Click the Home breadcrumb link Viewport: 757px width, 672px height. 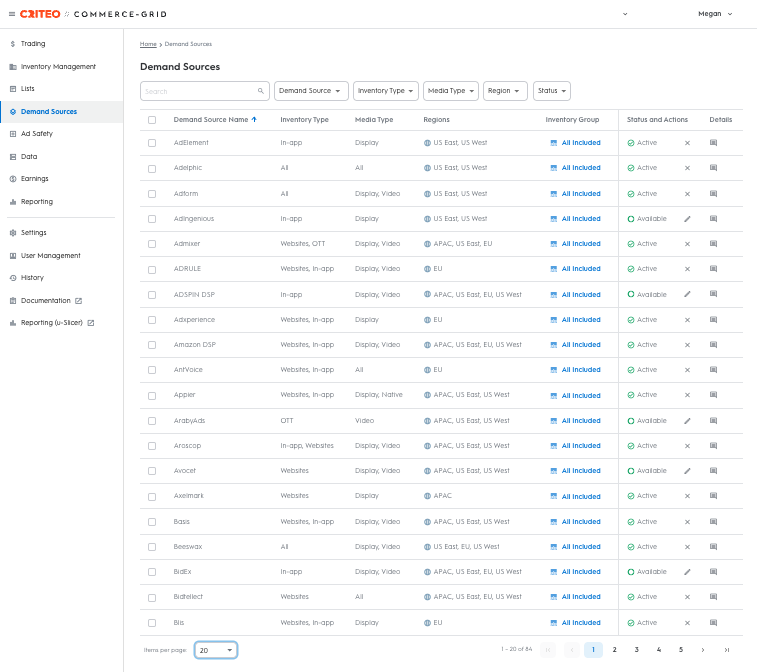[148, 44]
